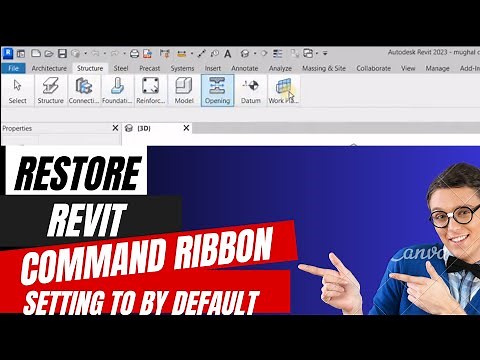Click the collapsed Work Plane panel button
Viewport: 480px width, 360px height.
point(284,90)
